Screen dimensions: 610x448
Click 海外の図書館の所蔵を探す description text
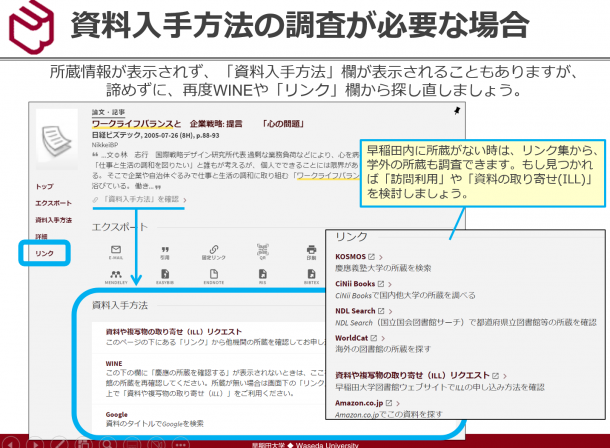pos(383,349)
